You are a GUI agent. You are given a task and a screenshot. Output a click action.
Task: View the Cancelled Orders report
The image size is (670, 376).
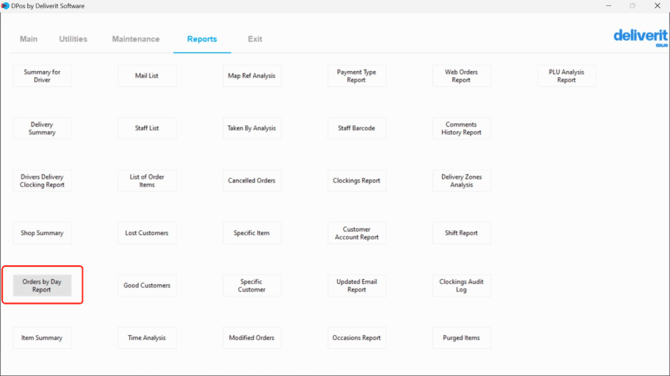coord(252,181)
